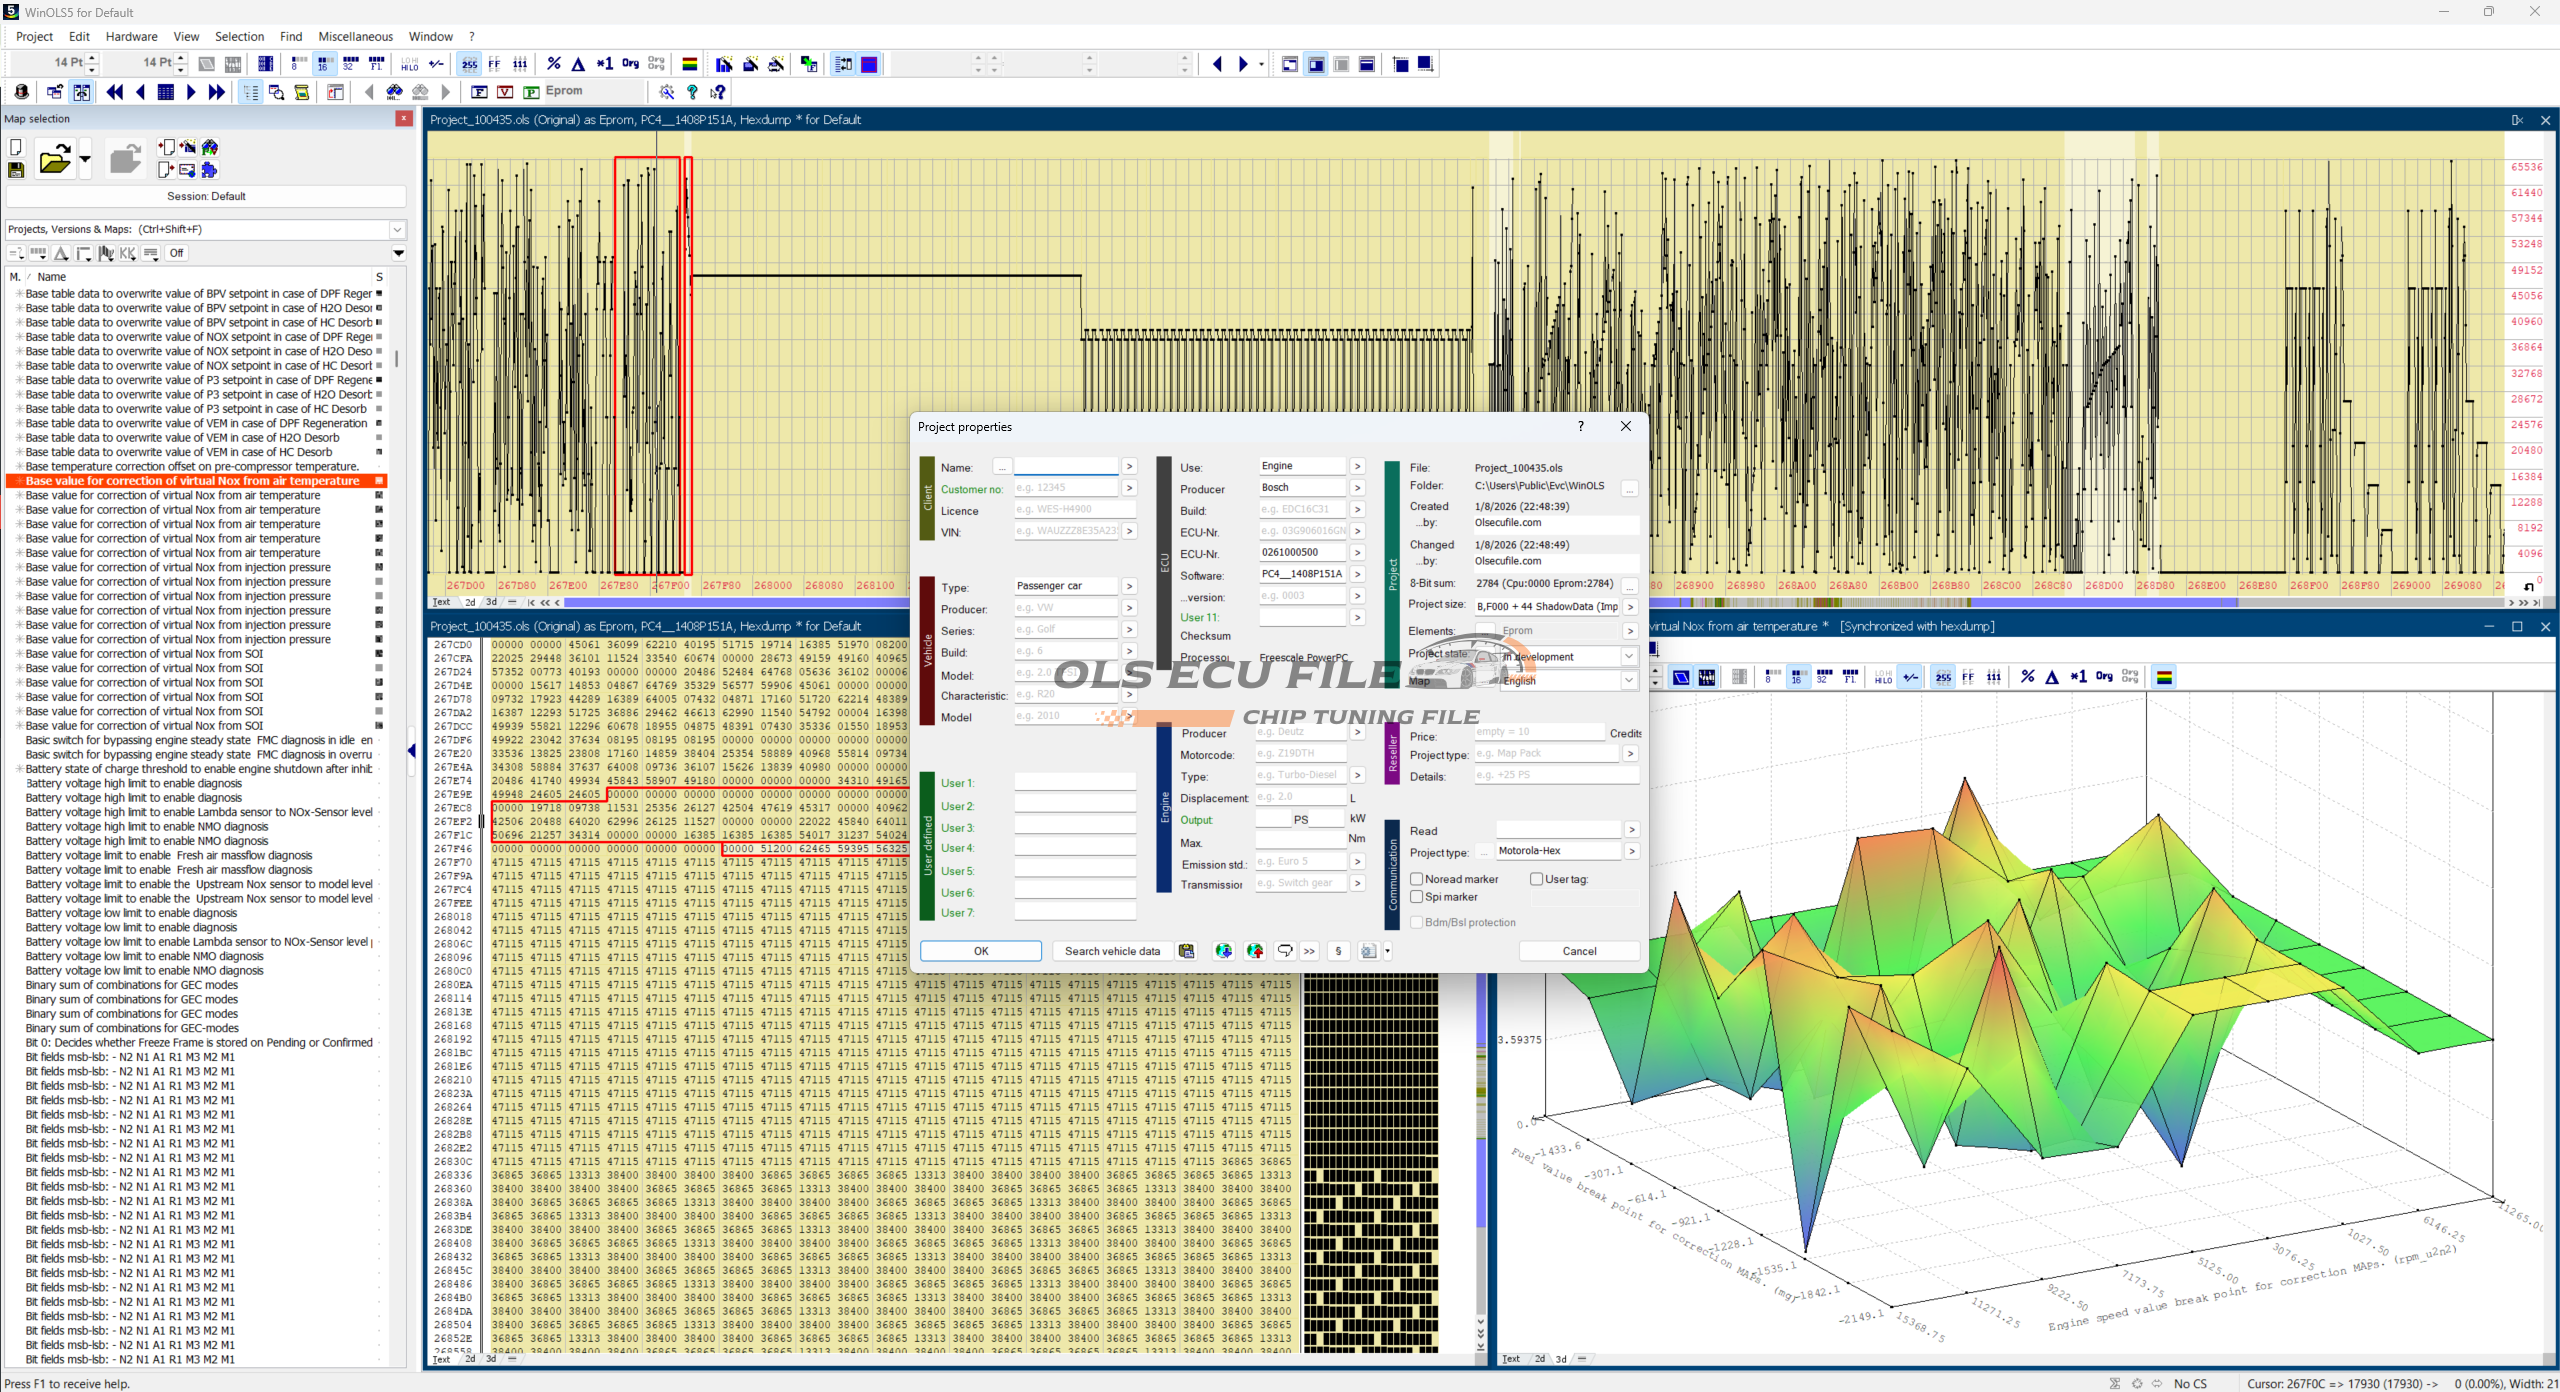Open the Hardware menu

(x=131, y=37)
